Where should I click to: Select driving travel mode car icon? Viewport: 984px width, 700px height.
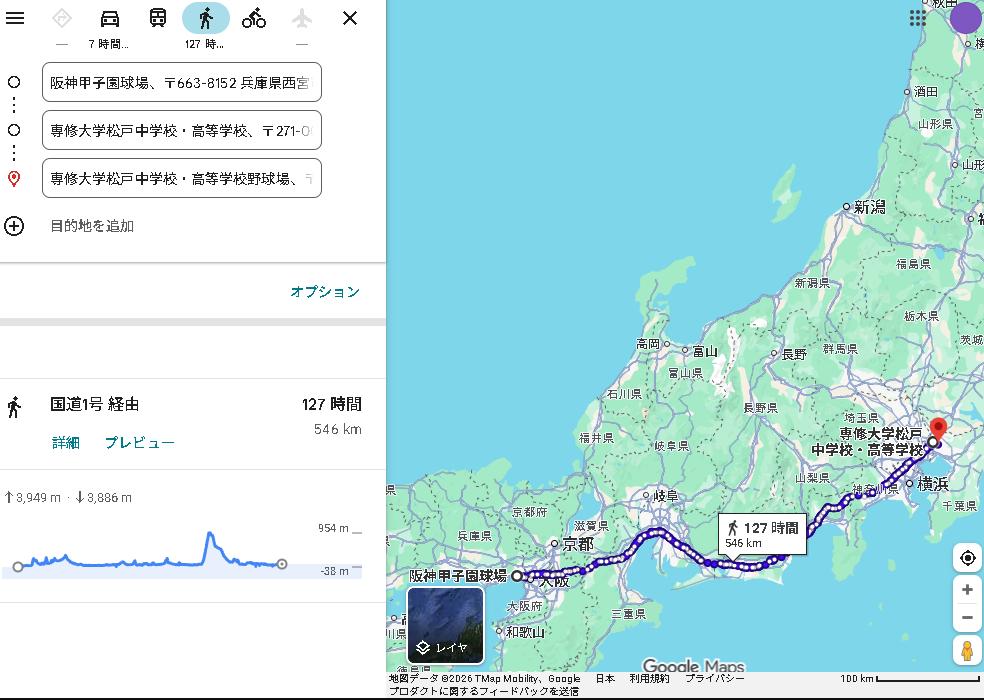pos(110,18)
